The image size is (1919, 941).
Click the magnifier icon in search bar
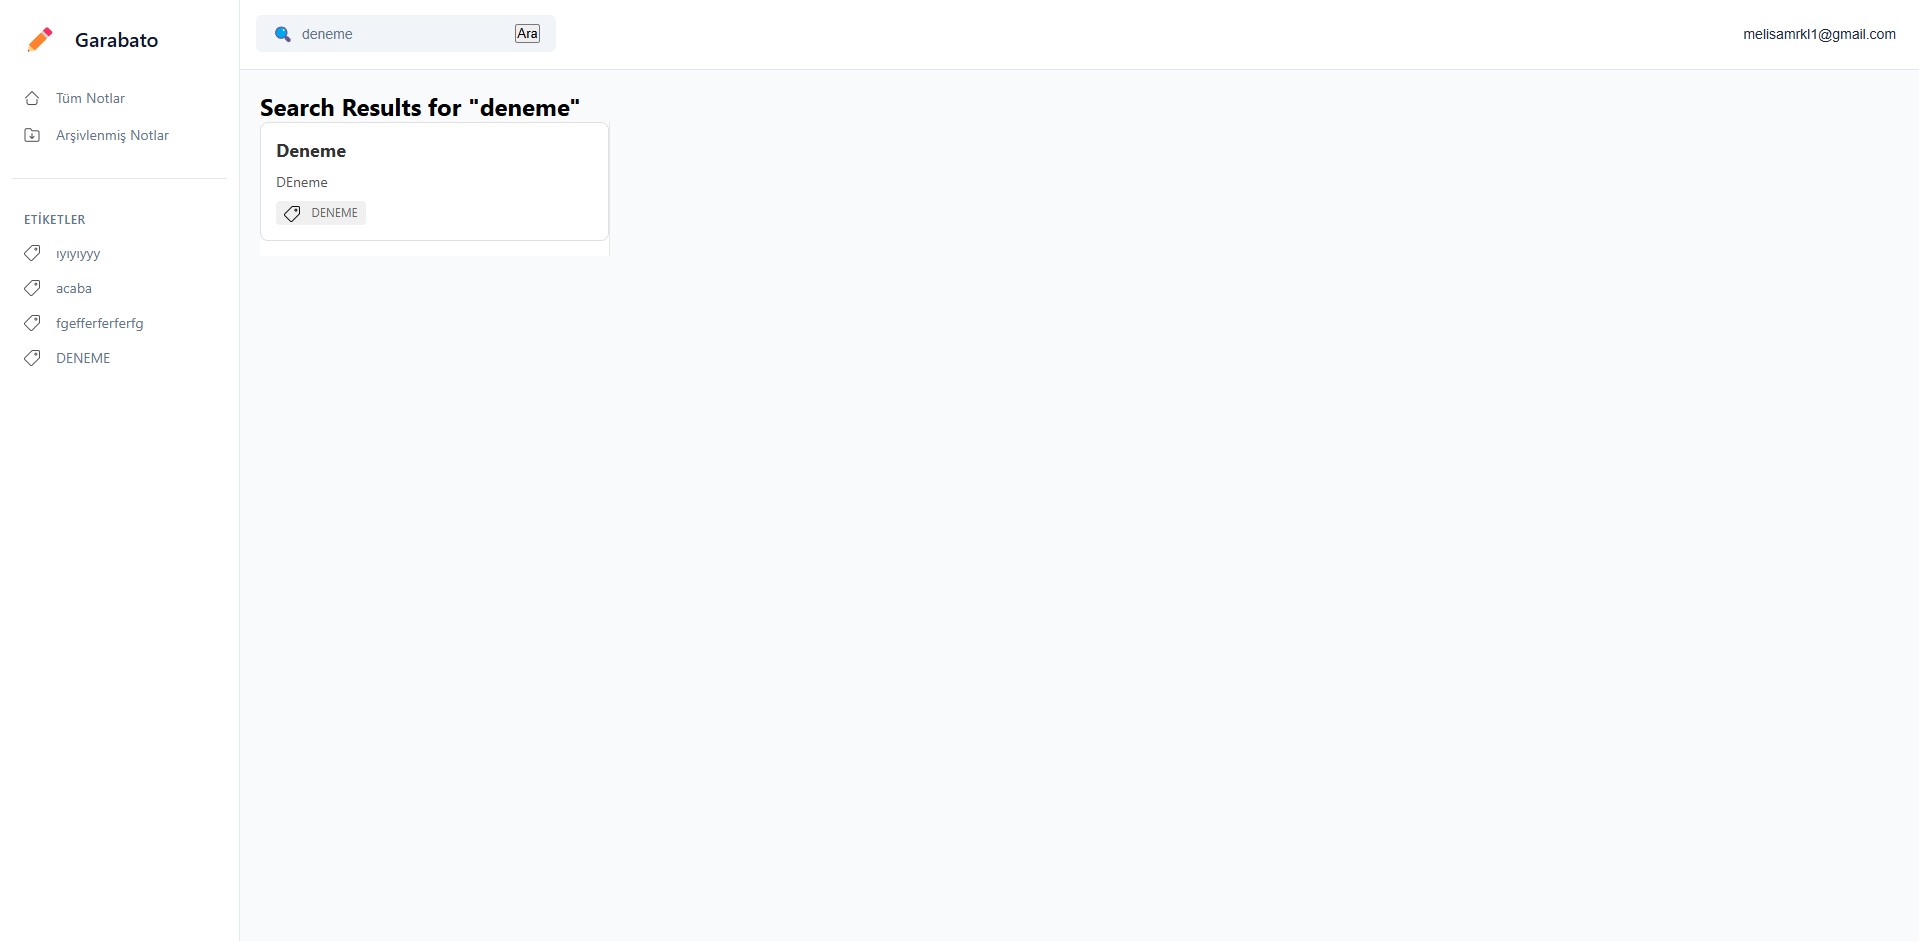283,34
